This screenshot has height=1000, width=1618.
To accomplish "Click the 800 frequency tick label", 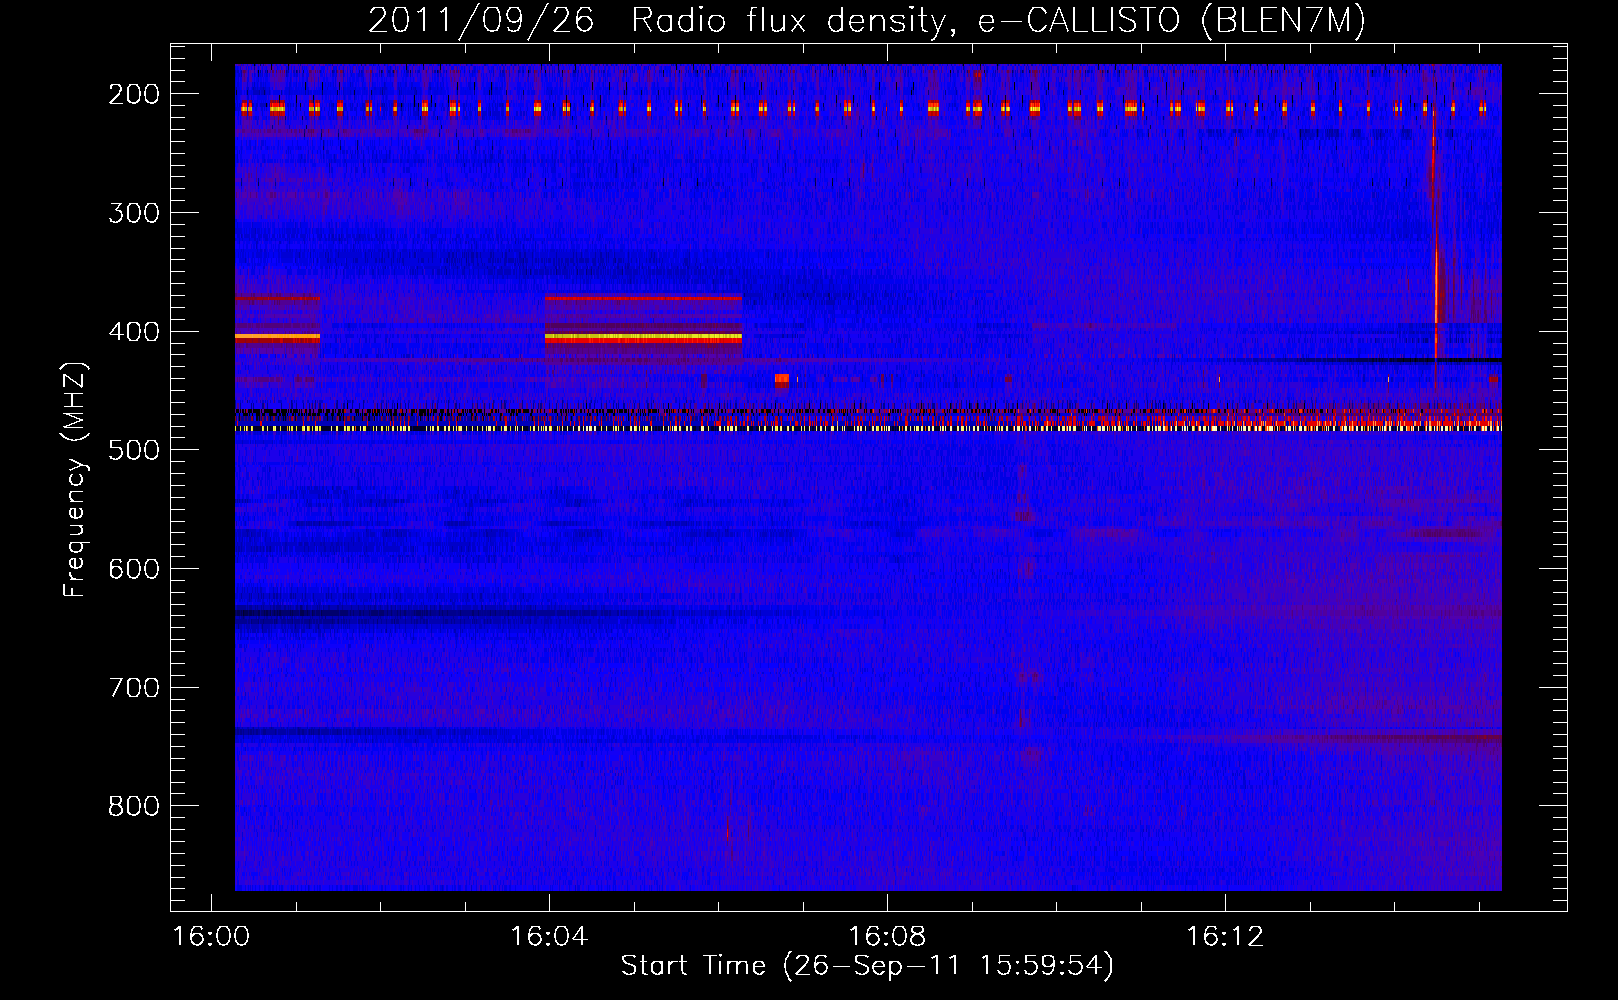I will tap(133, 806).
